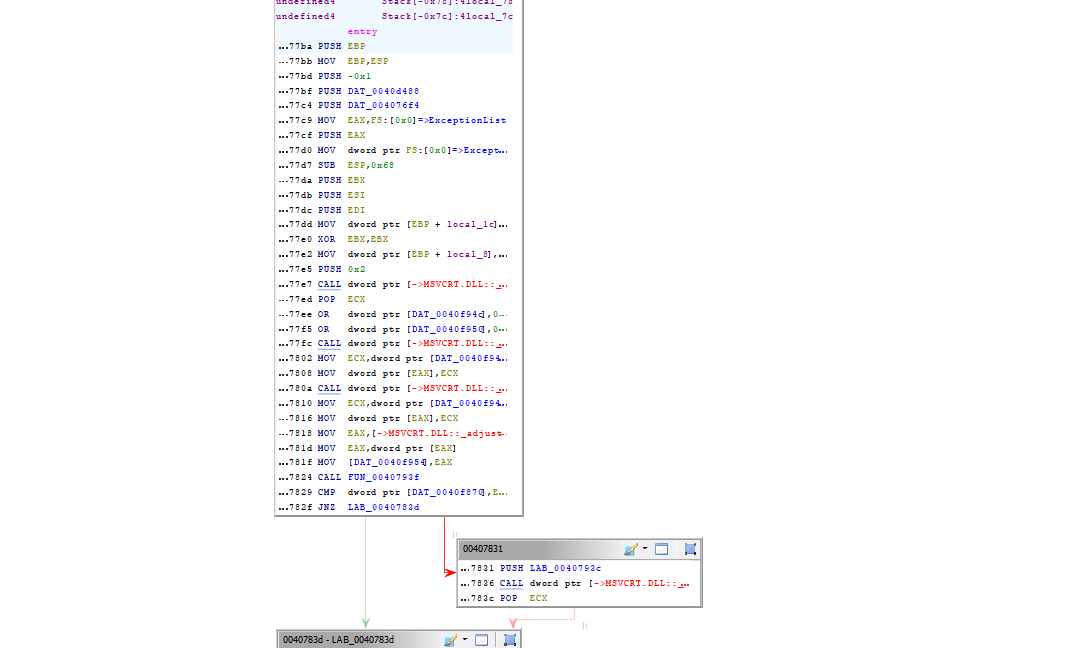This screenshot has width=1077, height=648.
Task: Click the LAB_0040783d operand in the JNZ instruction
Action: tap(384, 507)
